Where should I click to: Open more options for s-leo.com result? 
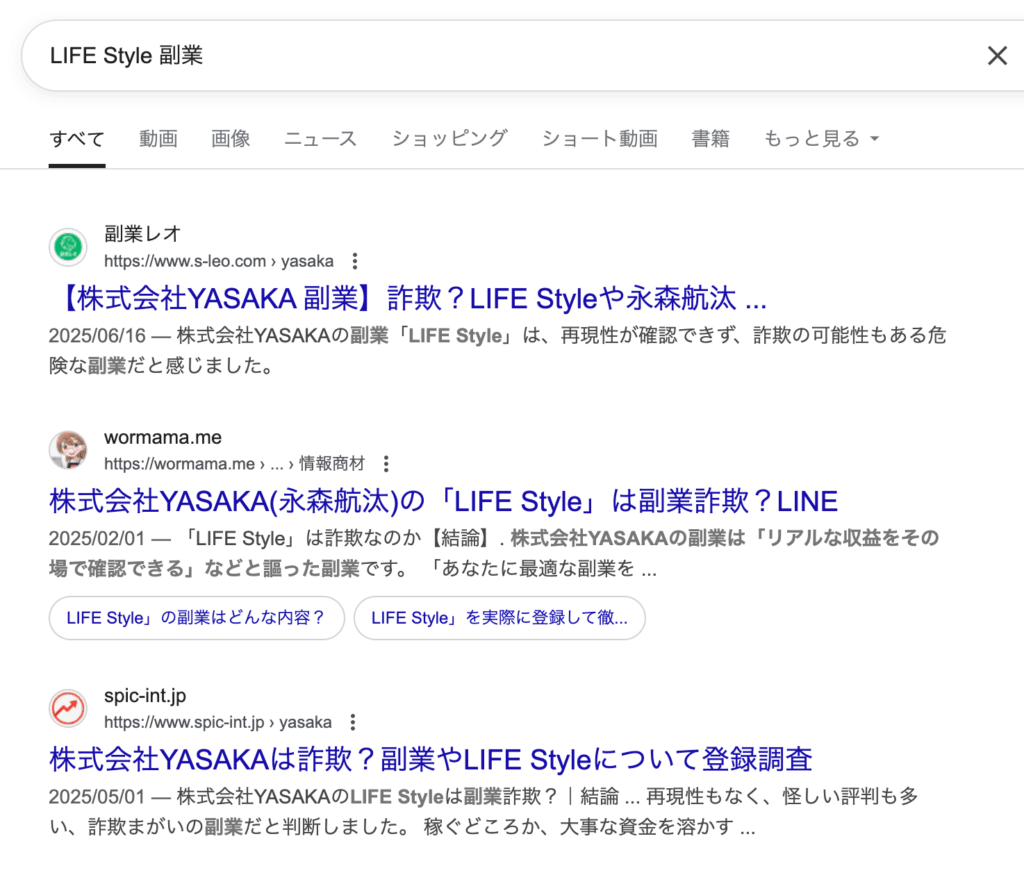click(355, 261)
